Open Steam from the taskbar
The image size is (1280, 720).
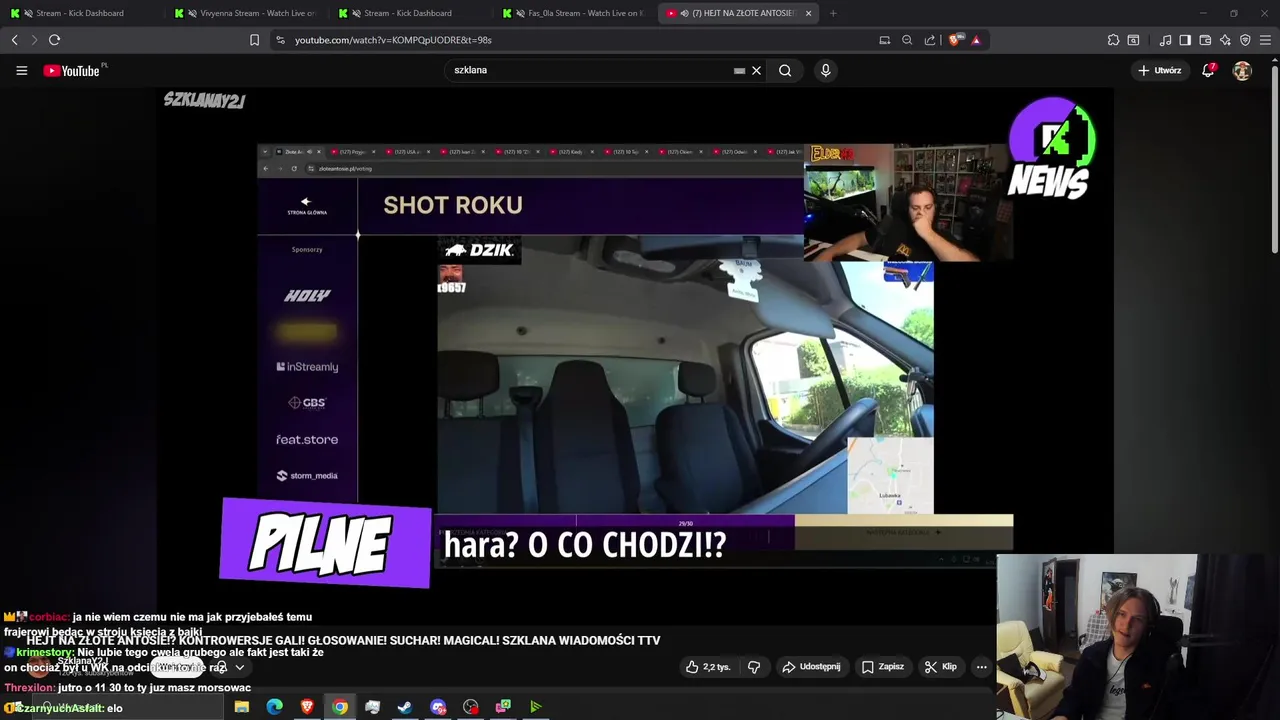tap(405, 707)
